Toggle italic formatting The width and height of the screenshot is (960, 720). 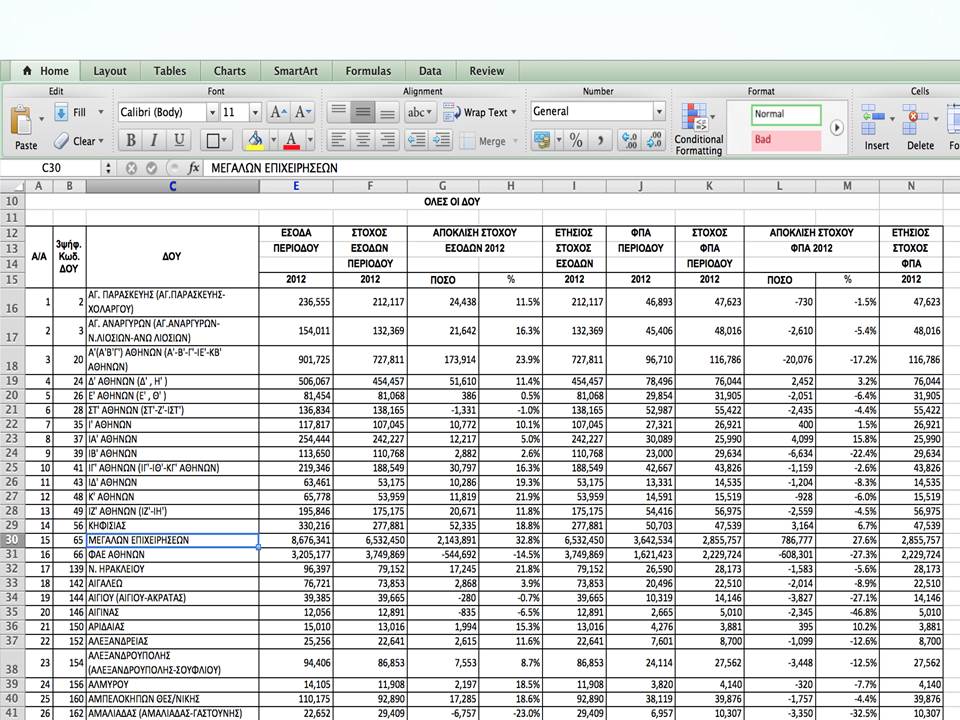[154, 141]
